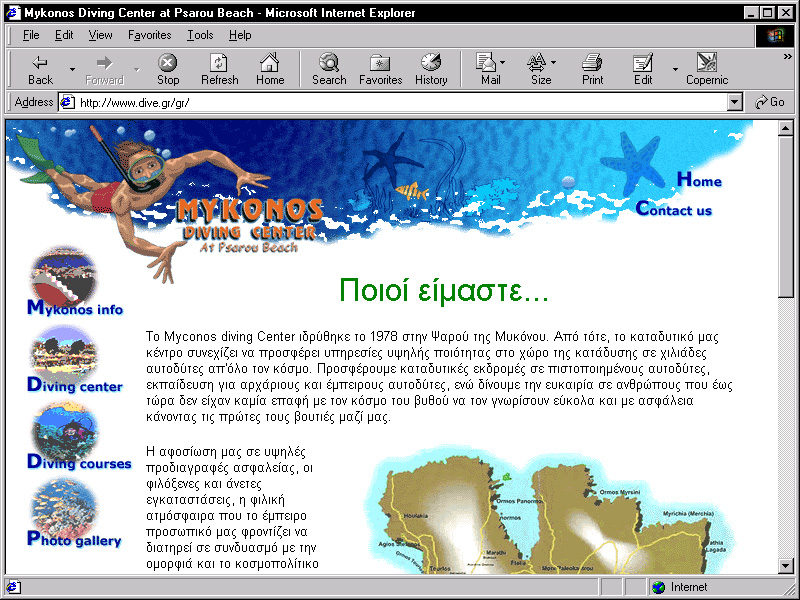Click the Mykonos Diving Center logo
This screenshot has height=600, width=800.
[250, 226]
